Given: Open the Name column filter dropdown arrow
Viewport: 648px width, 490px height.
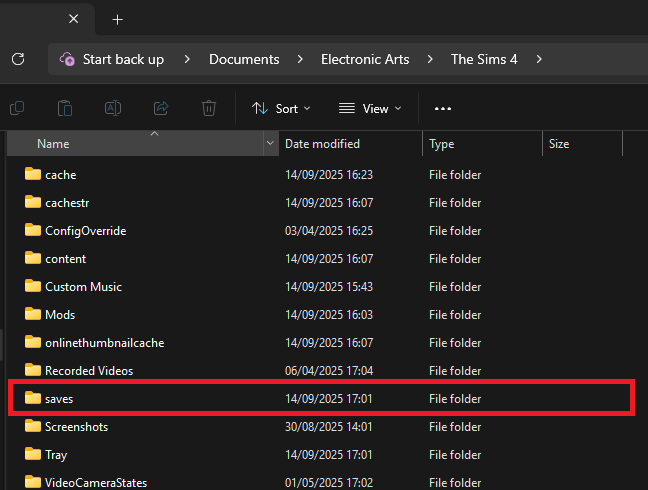Looking at the screenshot, I should click(270, 143).
